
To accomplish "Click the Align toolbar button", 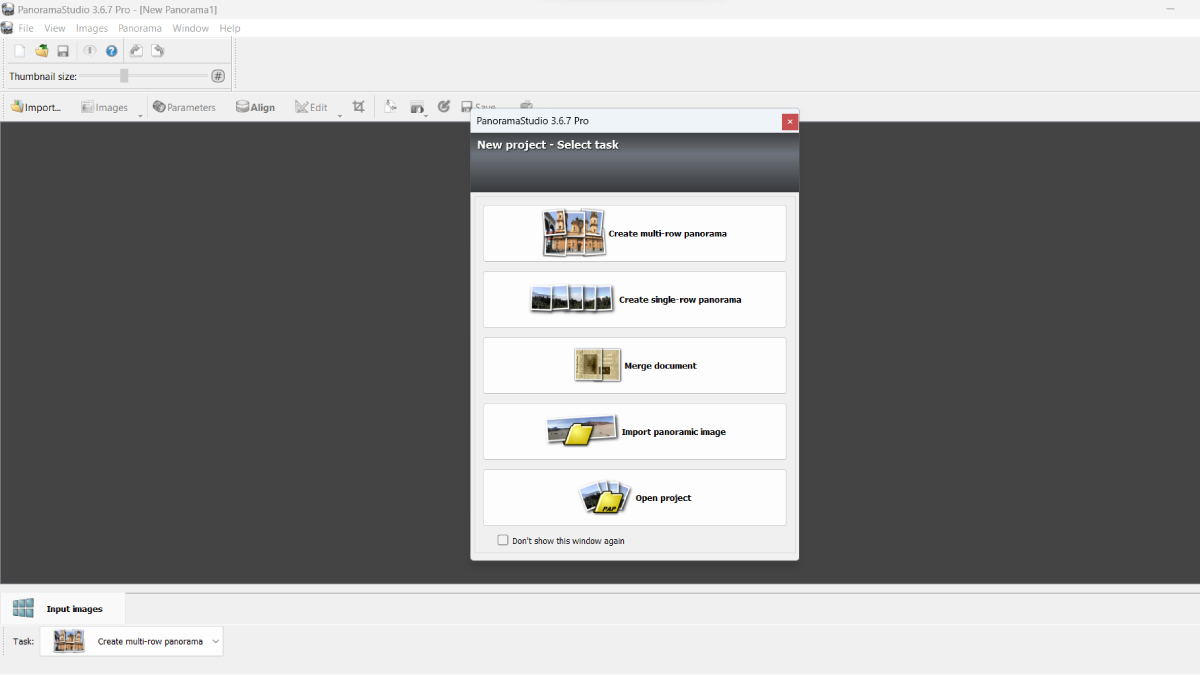I will (x=255, y=107).
